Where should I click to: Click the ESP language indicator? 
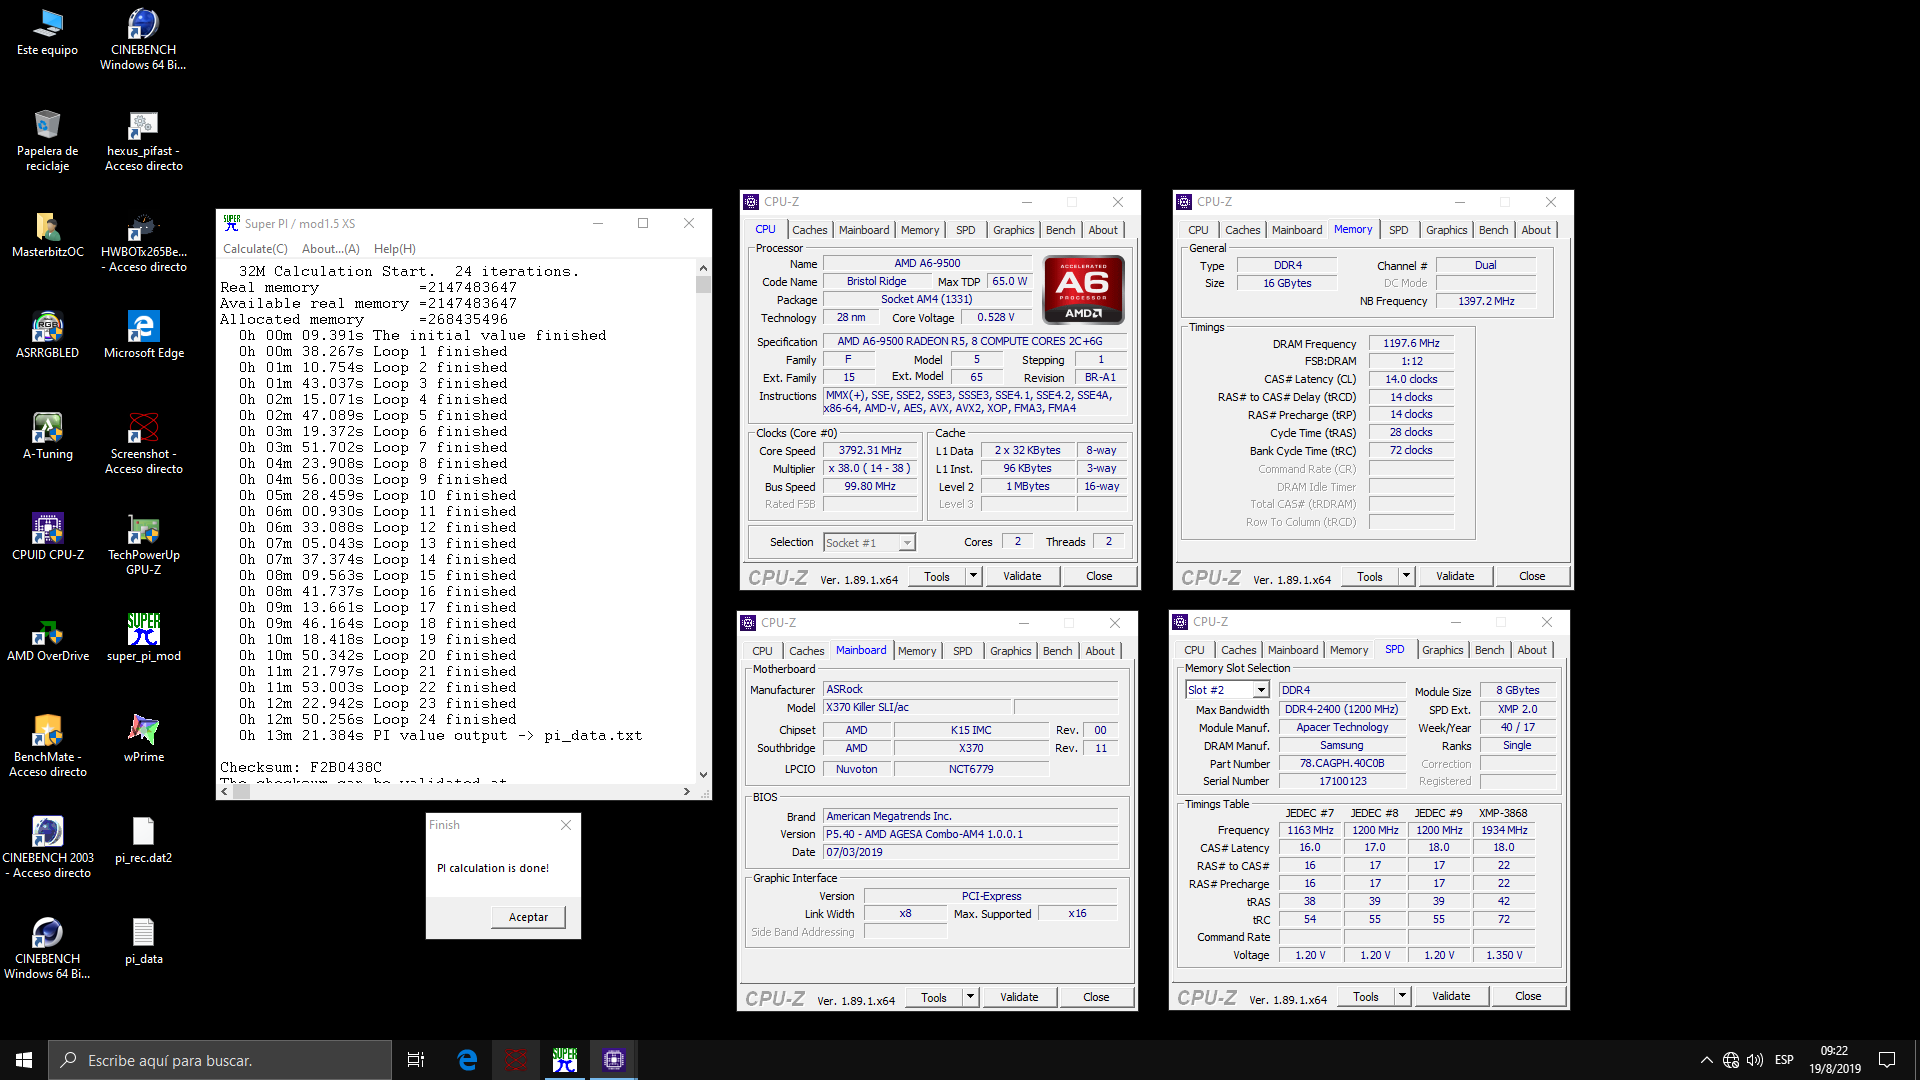(x=1784, y=1060)
